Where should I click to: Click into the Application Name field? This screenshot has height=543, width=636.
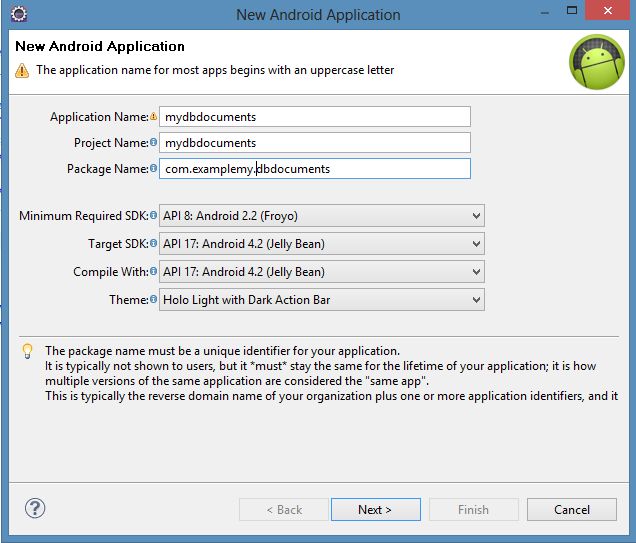pyautogui.click(x=314, y=117)
